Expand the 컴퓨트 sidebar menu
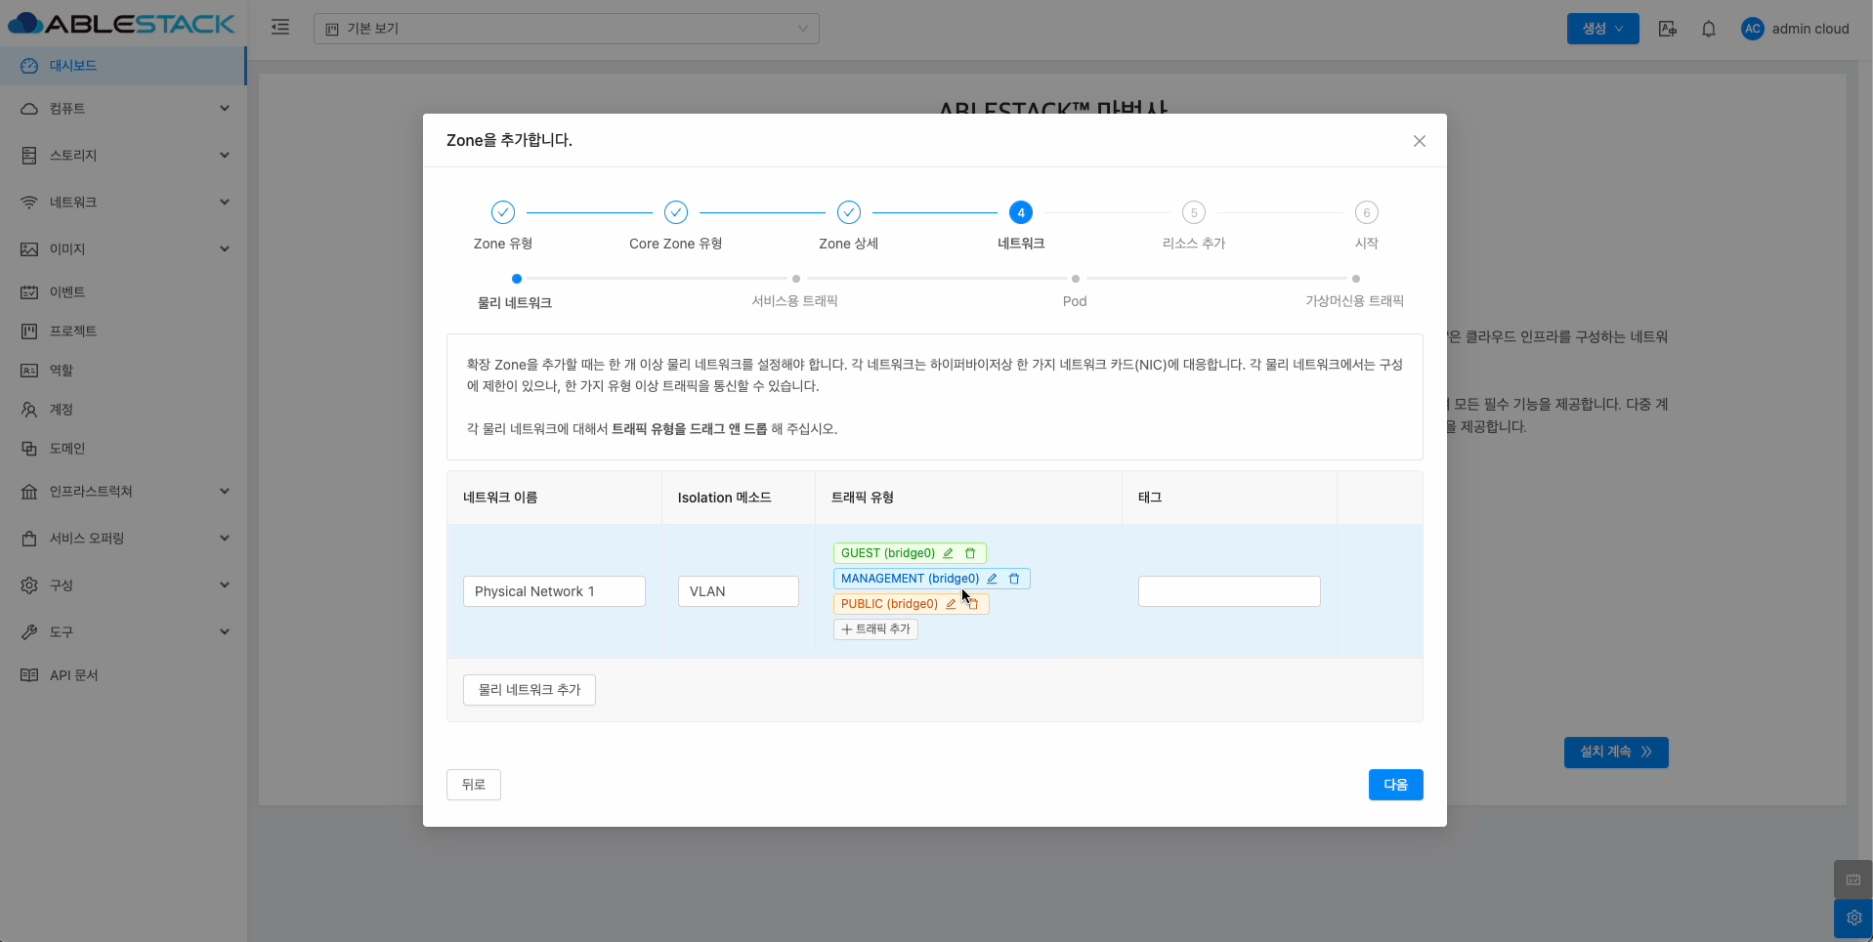1873x942 pixels. pyautogui.click(x=123, y=108)
